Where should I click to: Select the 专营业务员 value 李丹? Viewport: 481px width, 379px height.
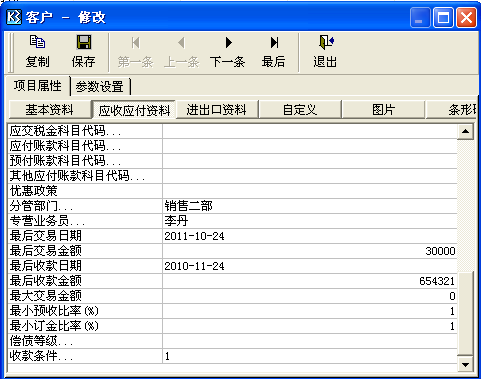pos(176,221)
